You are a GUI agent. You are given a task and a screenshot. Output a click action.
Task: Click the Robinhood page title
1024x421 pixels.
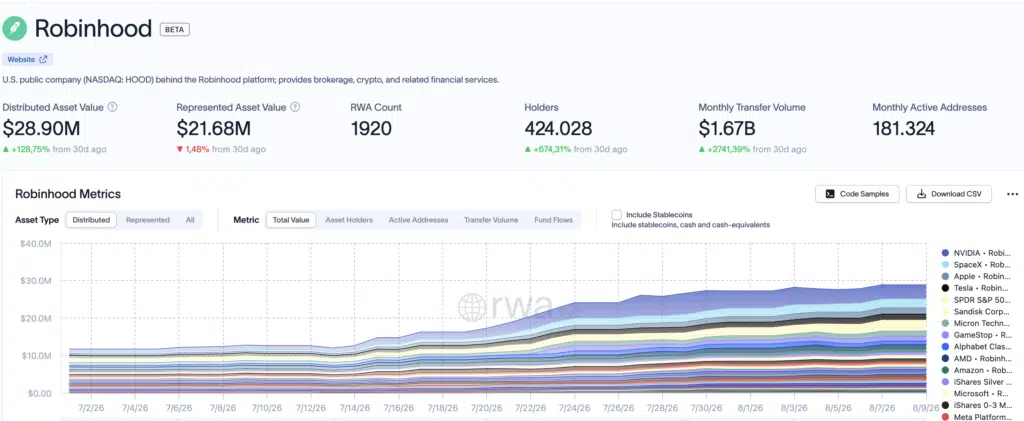click(x=93, y=29)
